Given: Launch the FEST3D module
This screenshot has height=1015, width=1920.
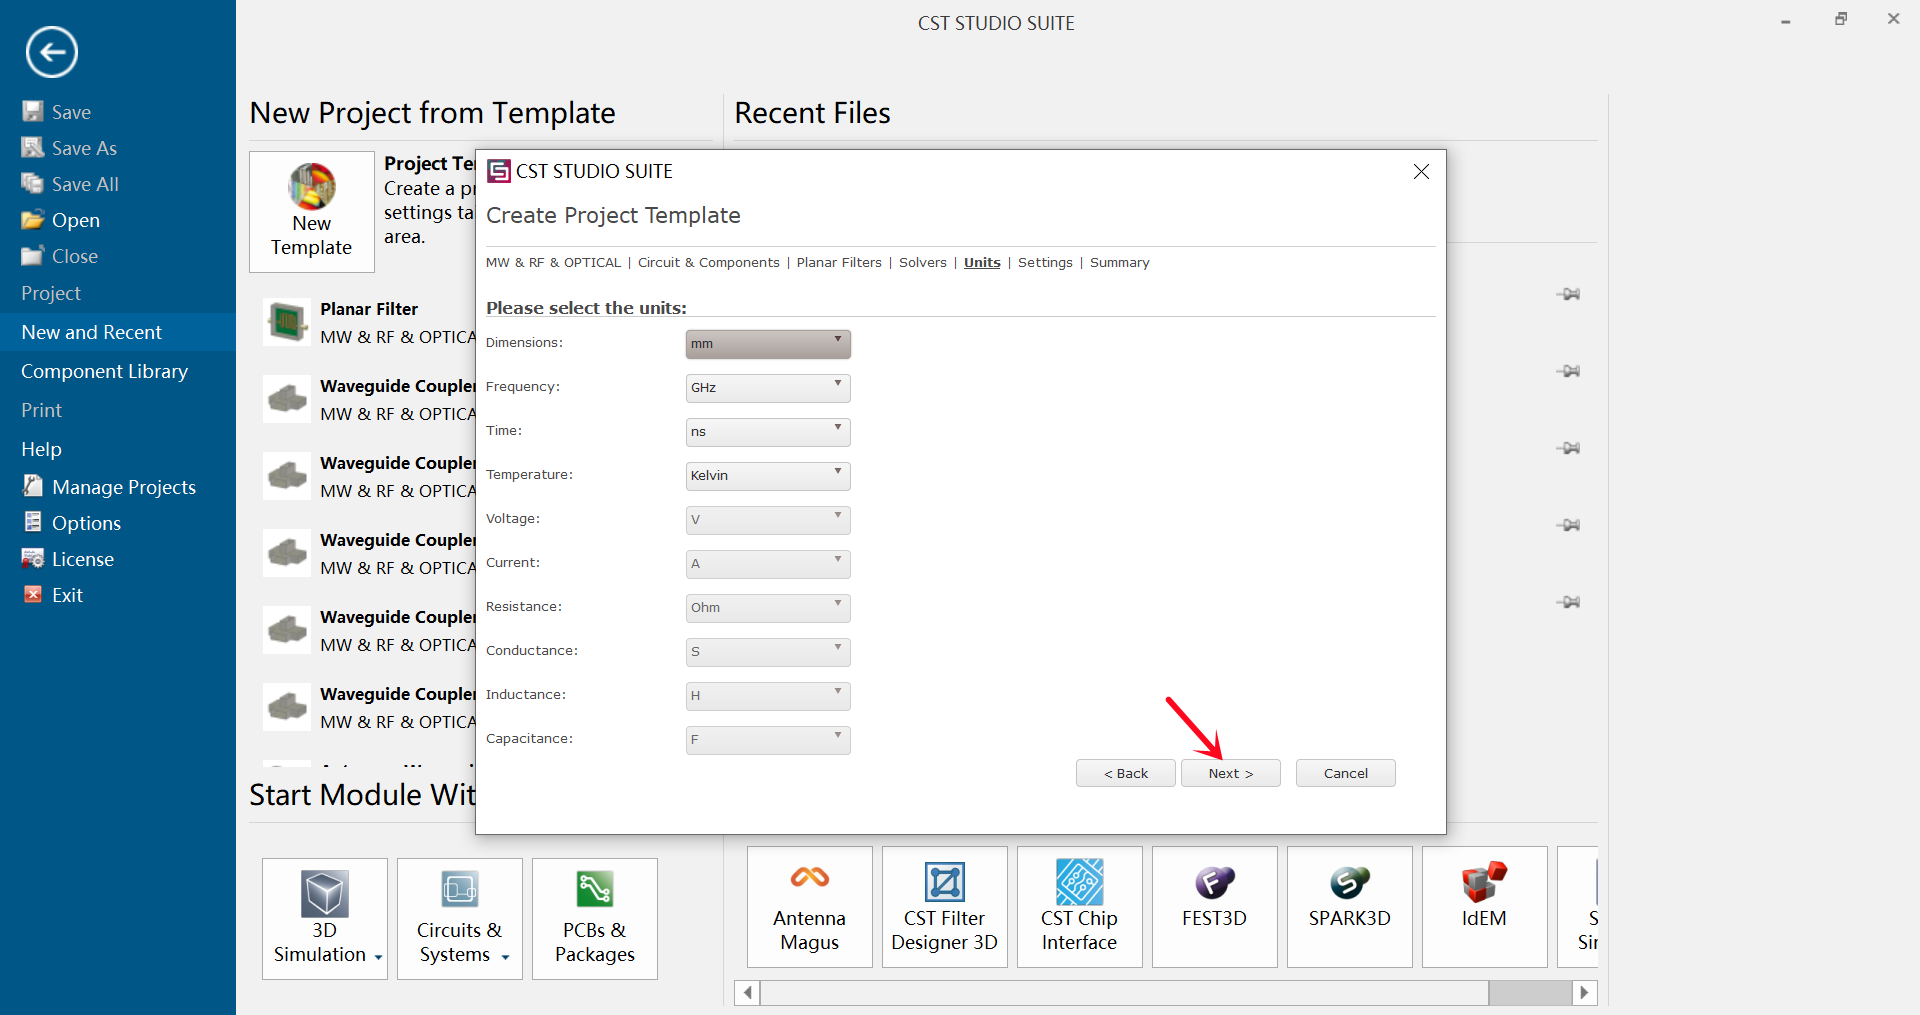Looking at the screenshot, I should [x=1215, y=907].
